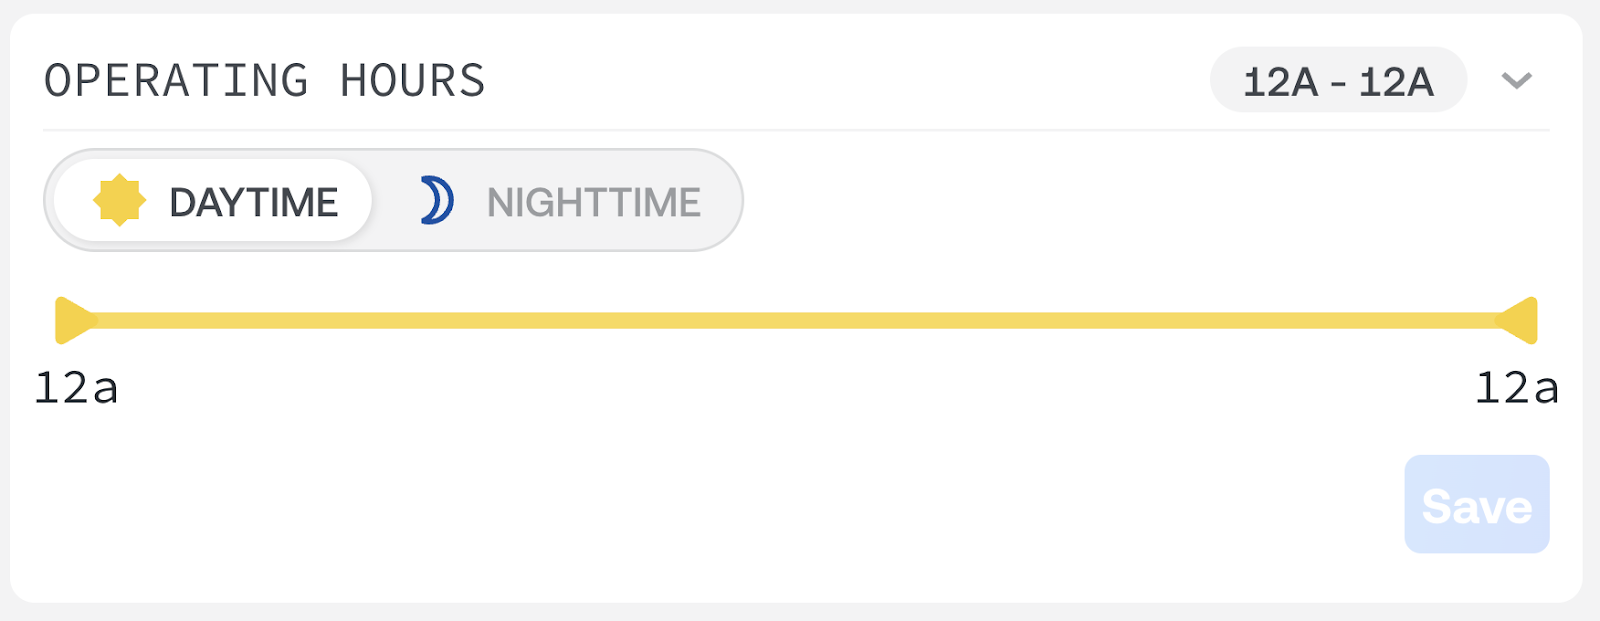Select the right end-time slider handle
1600x621 pixels.
click(1517, 320)
